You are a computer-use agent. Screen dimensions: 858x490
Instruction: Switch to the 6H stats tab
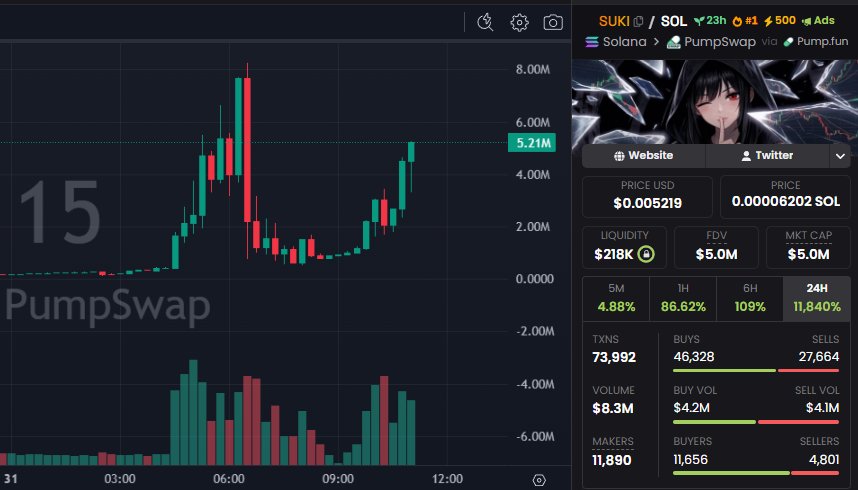749,299
